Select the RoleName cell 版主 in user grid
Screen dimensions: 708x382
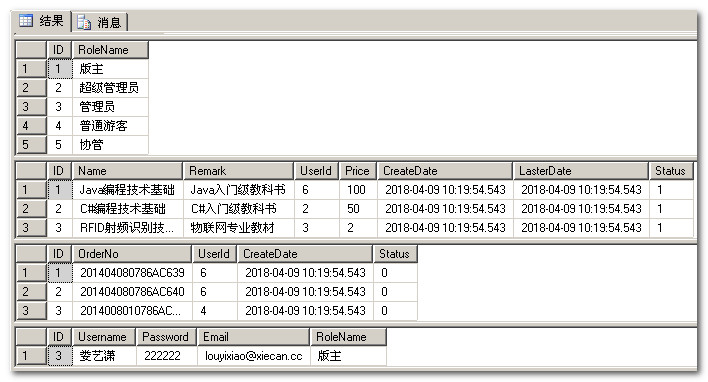click(348, 356)
